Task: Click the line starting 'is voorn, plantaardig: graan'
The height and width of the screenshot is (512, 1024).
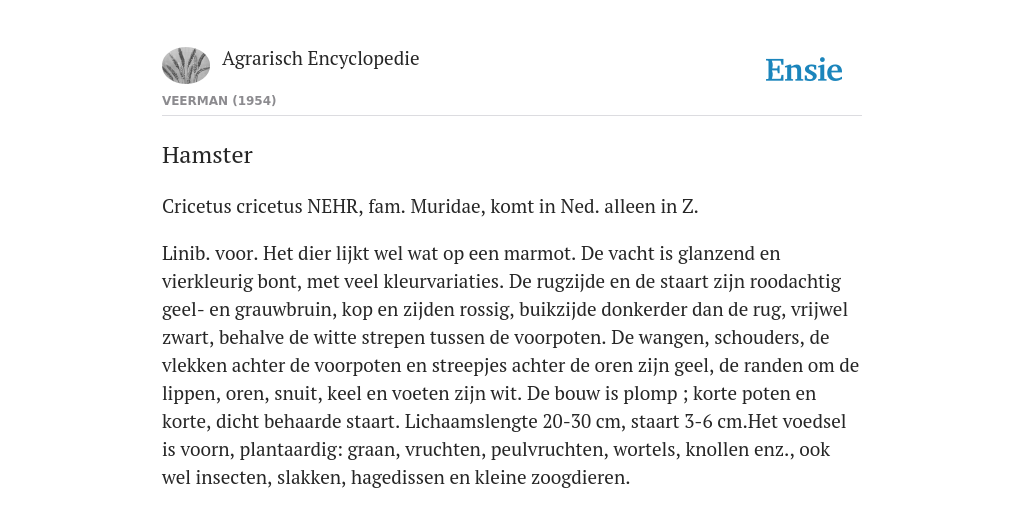Action: click(x=496, y=450)
